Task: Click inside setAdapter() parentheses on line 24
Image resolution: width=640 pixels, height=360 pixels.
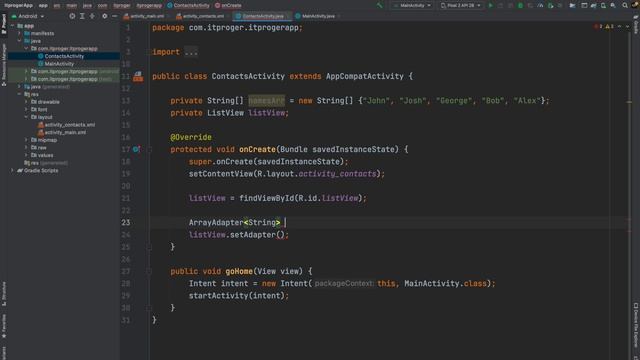Action: click(x=280, y=235)
